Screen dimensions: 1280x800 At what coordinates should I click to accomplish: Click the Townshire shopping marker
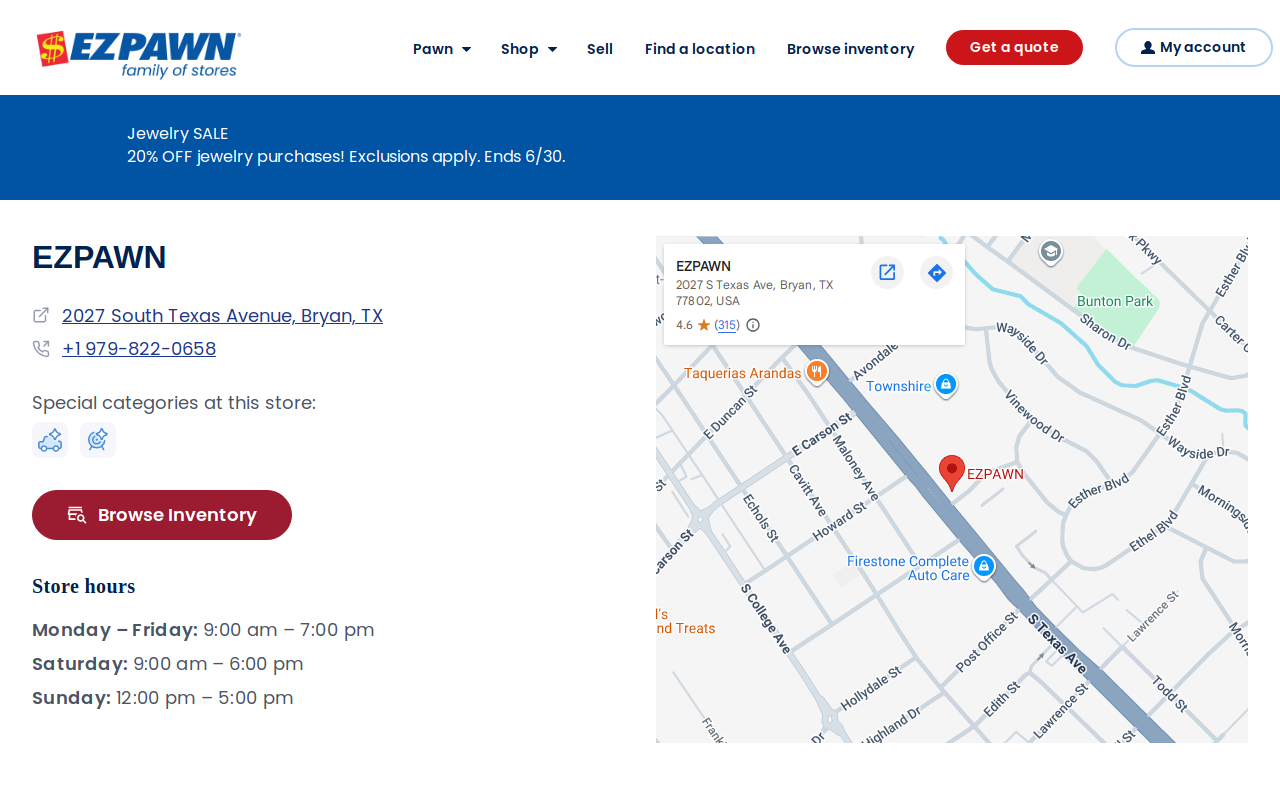point(946,385)
